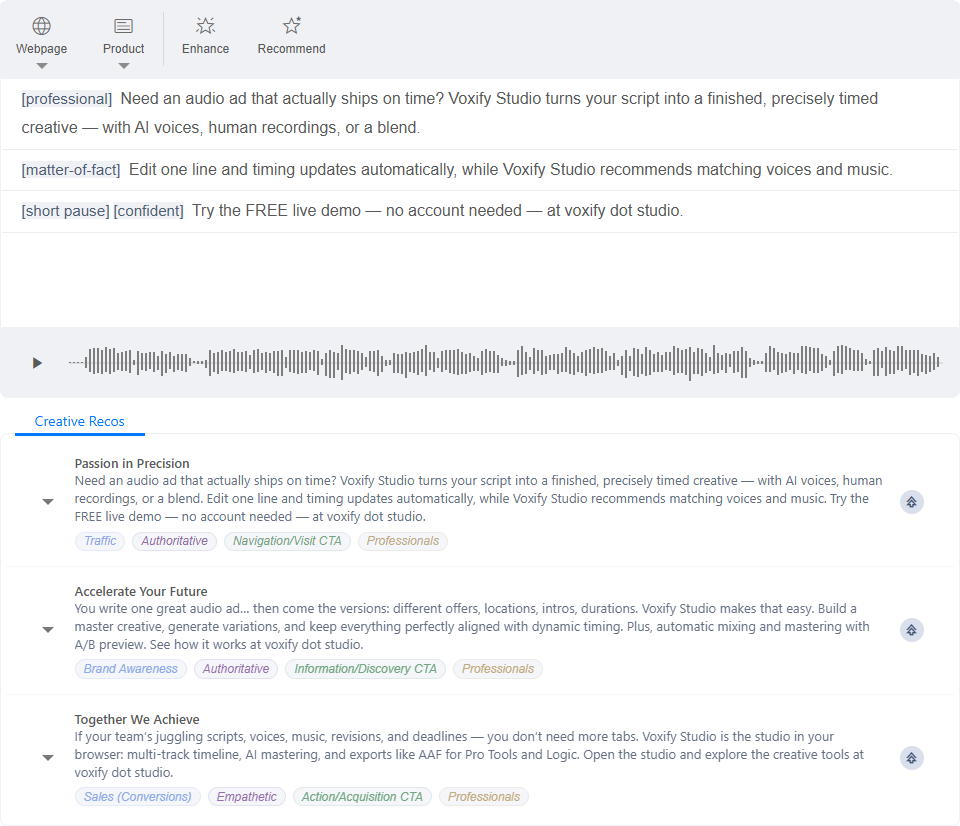Viewport: 960px width, 826px height.
Task: Open the dropdown arrow under Product
Action: [124, 66]
